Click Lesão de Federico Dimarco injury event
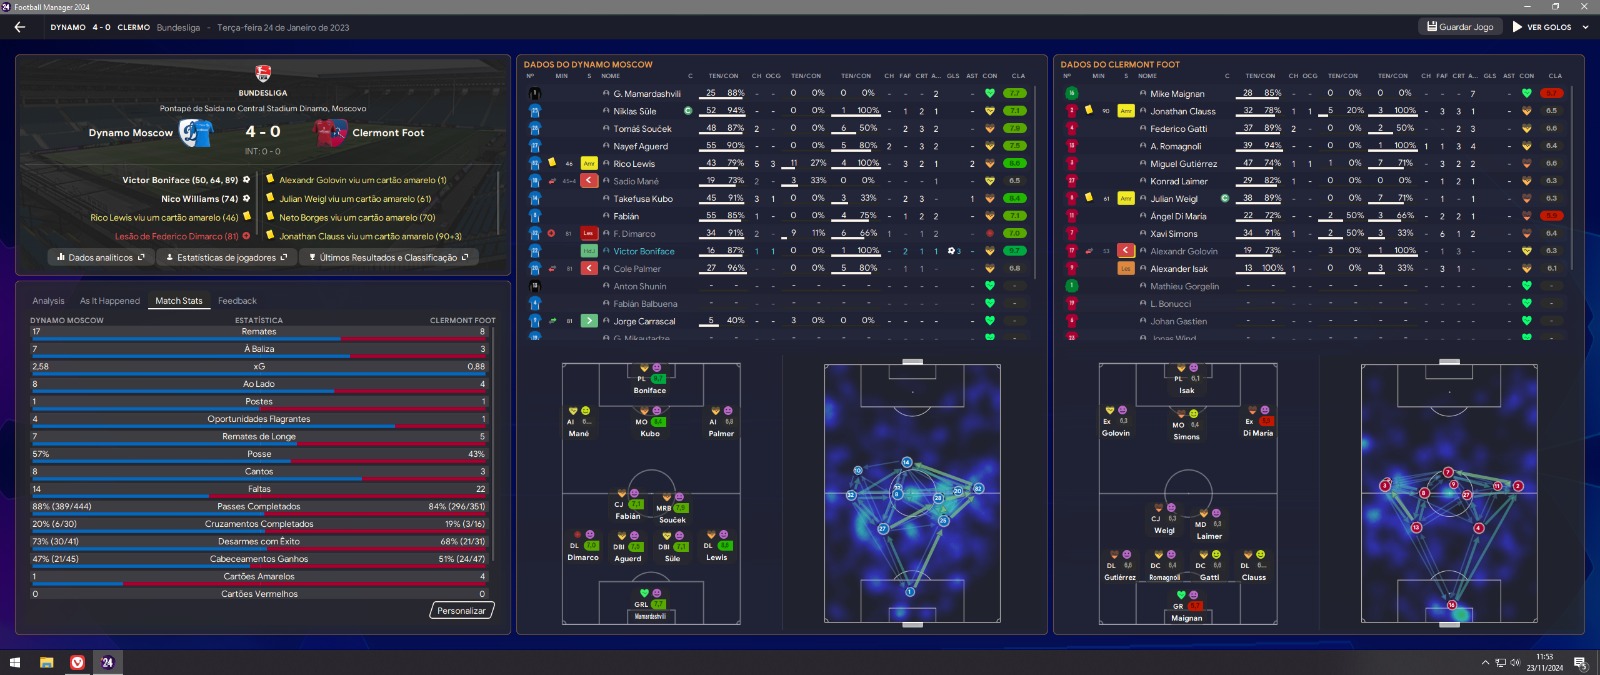This screenshot has width=1600, height=675. 182,237
